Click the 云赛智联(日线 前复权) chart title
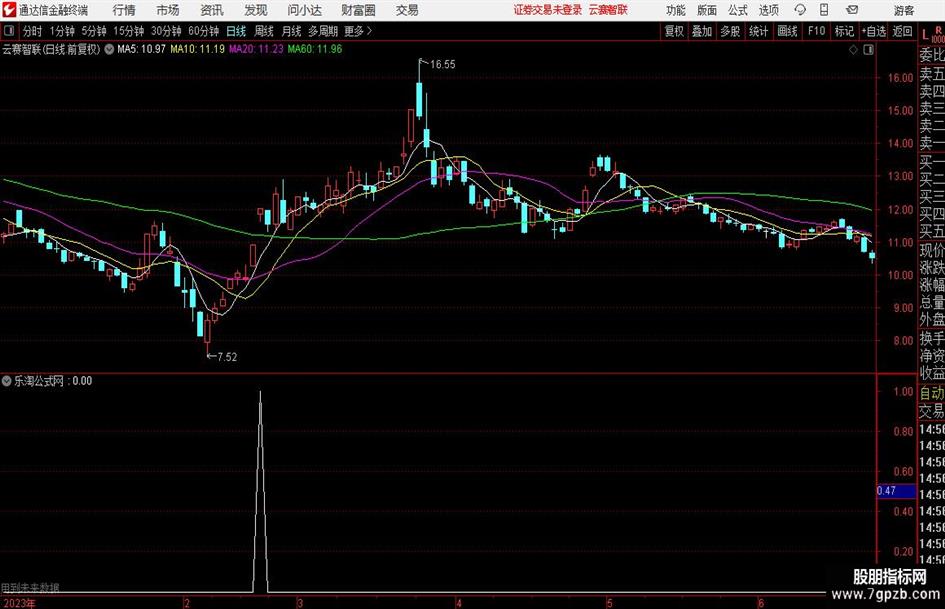 pyautogui.click(x=51, y=49)
